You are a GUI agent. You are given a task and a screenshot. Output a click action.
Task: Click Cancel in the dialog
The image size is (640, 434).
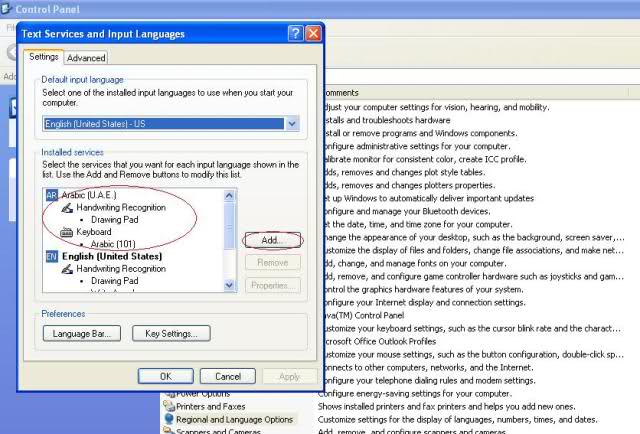point(228,376)
